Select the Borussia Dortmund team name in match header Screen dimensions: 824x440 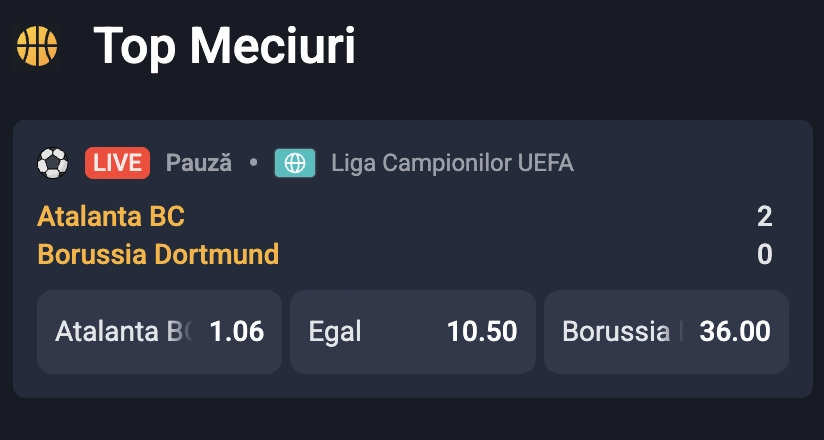point(158,254)
